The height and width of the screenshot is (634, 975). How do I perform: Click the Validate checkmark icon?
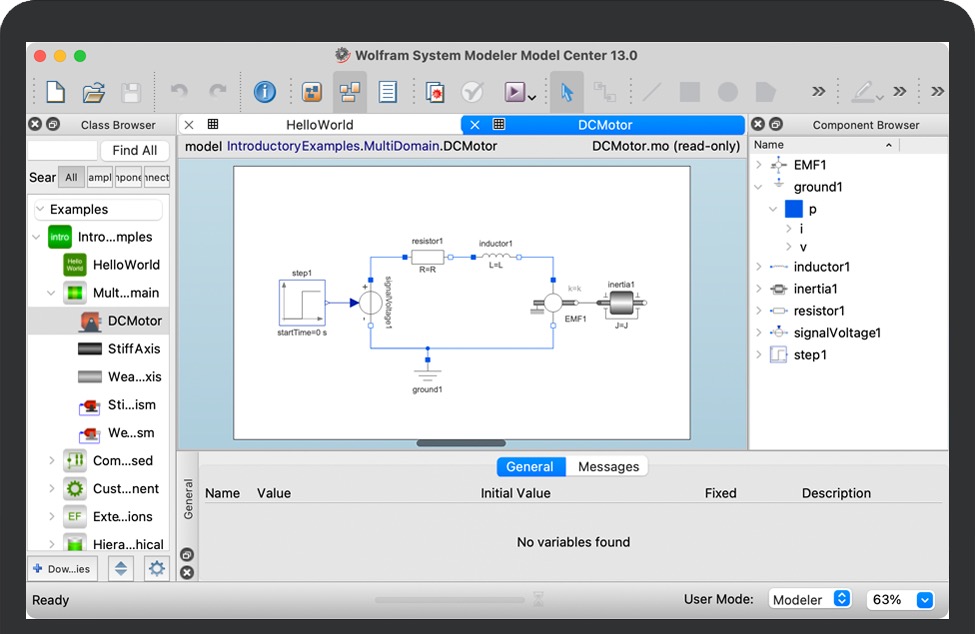point(472,92)
